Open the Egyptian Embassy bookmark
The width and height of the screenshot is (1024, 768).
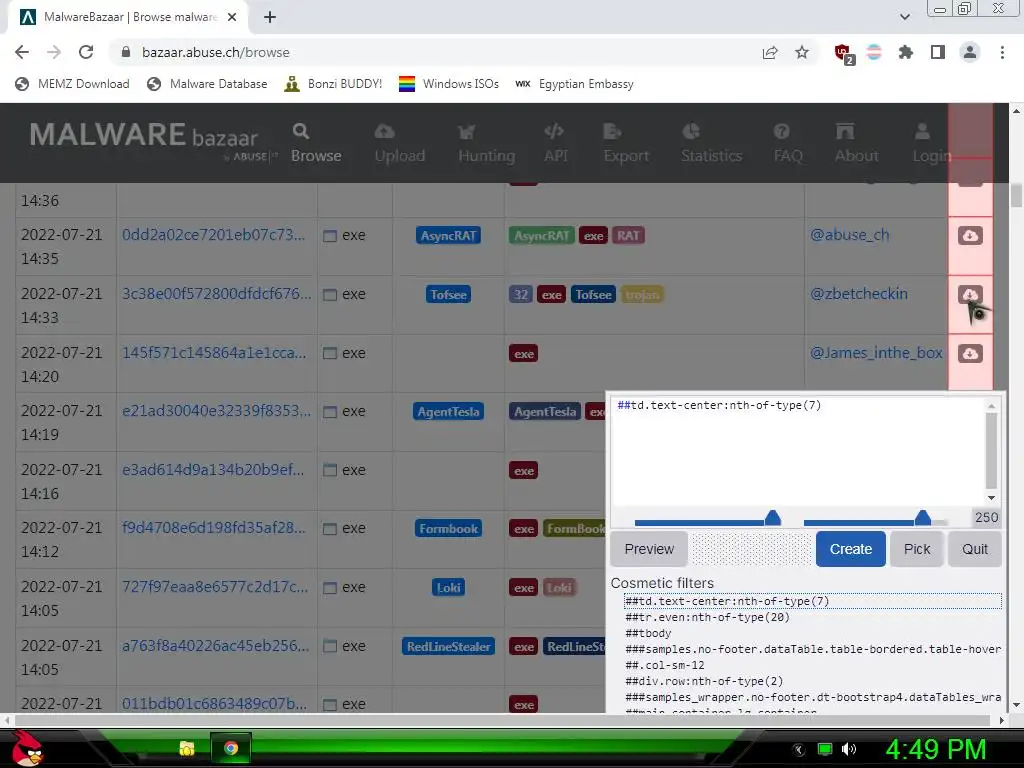pos(574,84)
